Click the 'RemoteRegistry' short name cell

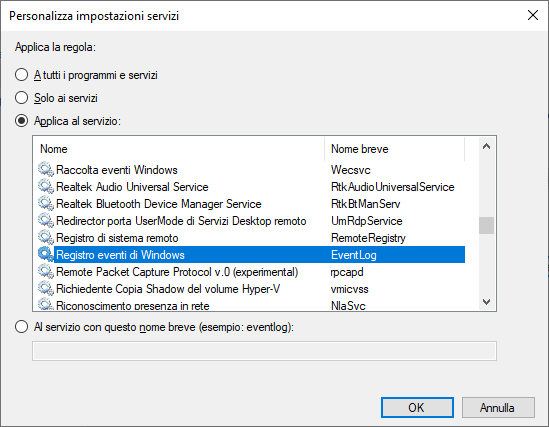[x=368, y=238]
